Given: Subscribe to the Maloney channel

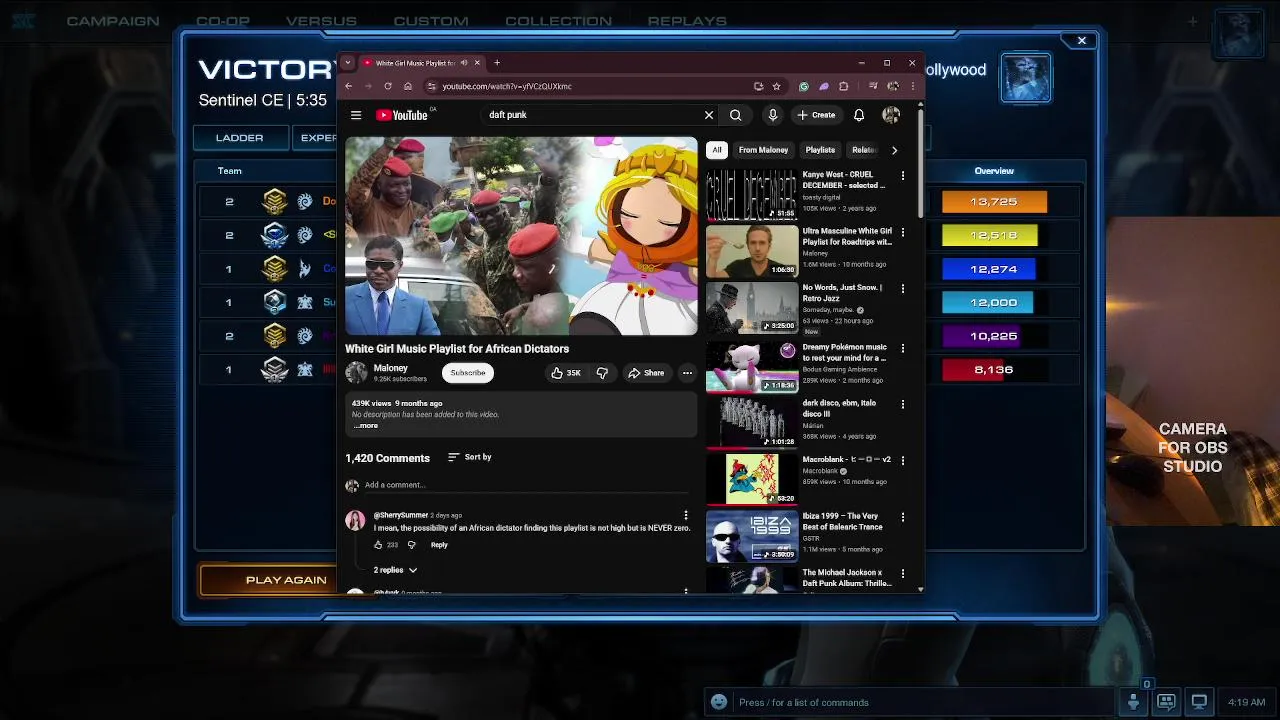Looking at the screenshot, I should click(468, 373).
